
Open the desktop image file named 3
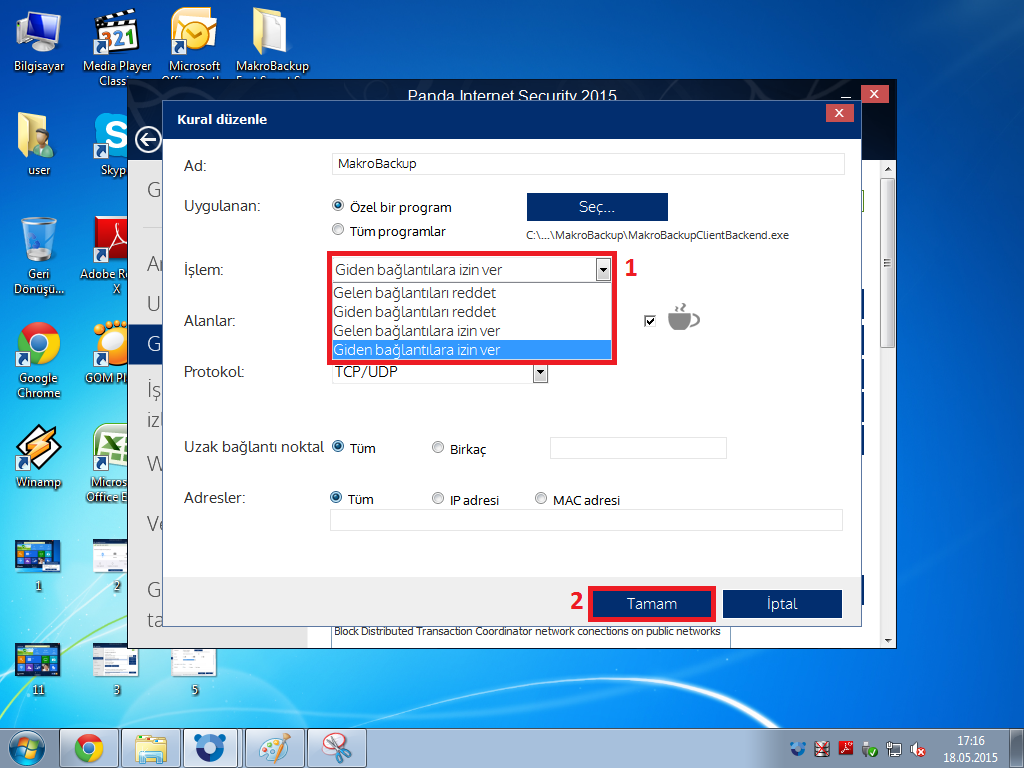(116, 669)
